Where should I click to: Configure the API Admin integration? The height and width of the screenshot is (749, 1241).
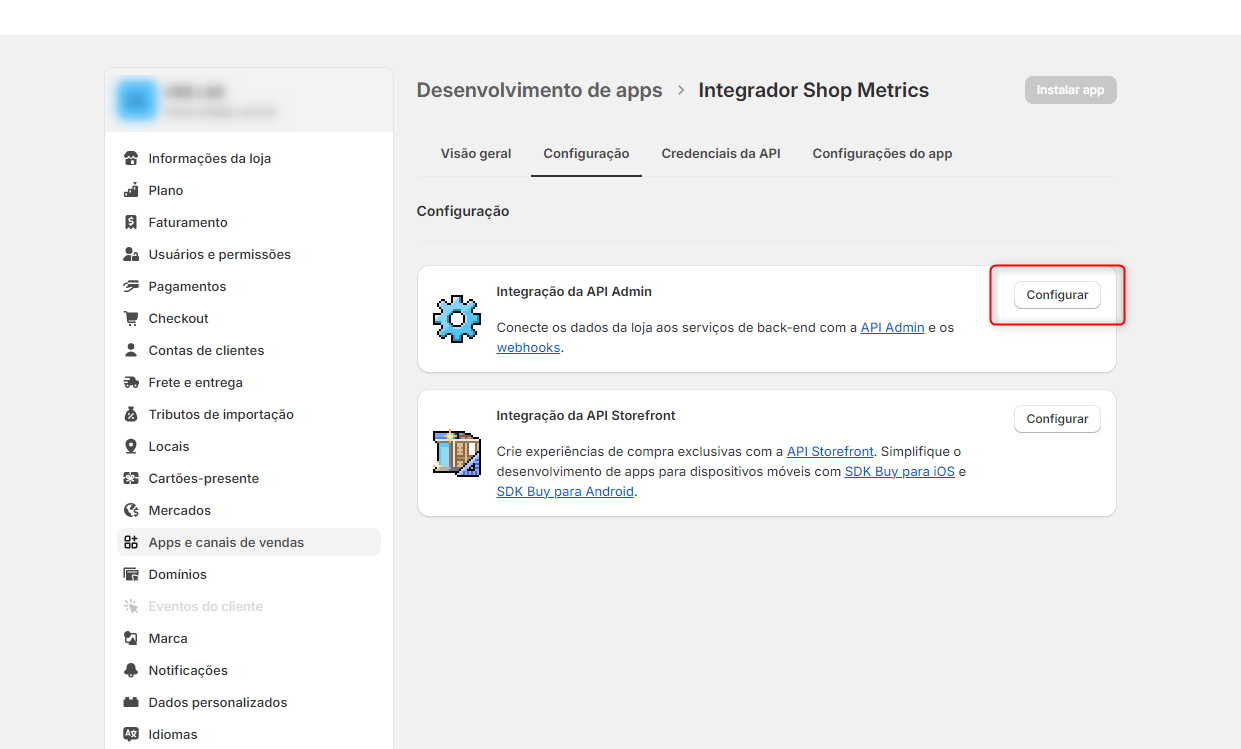1057,295
